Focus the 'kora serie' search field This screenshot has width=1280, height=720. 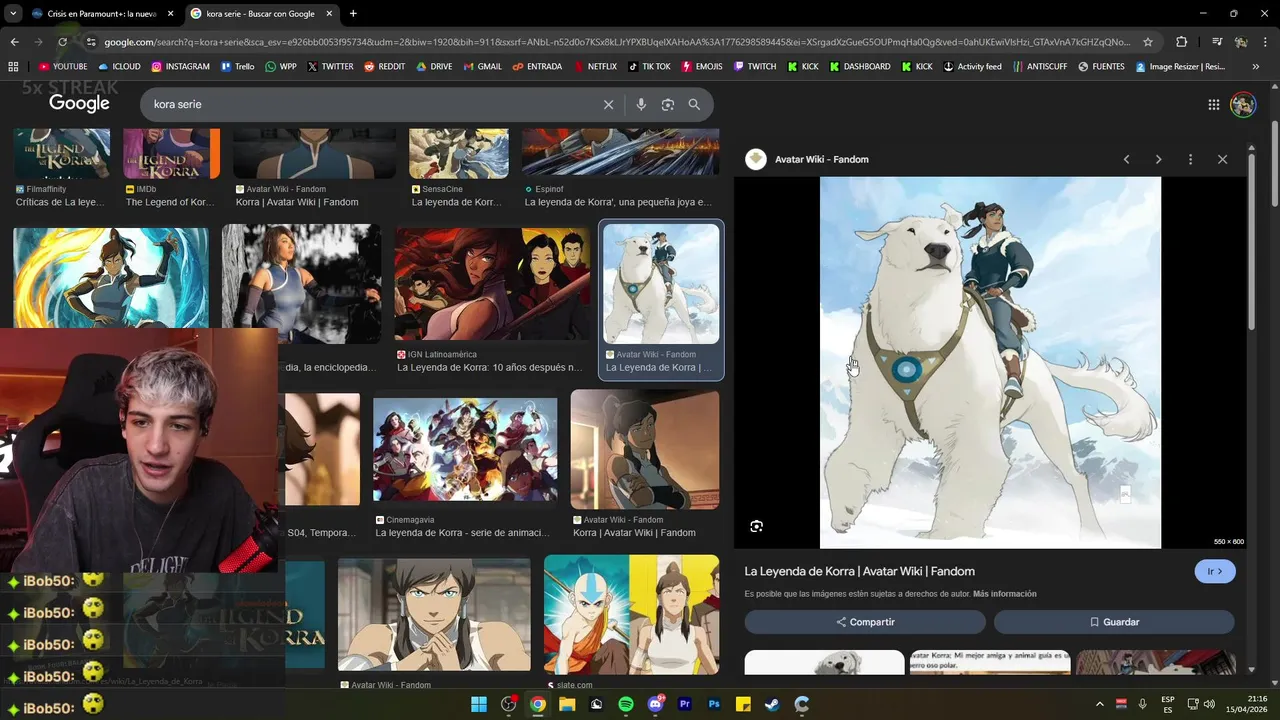370,104
